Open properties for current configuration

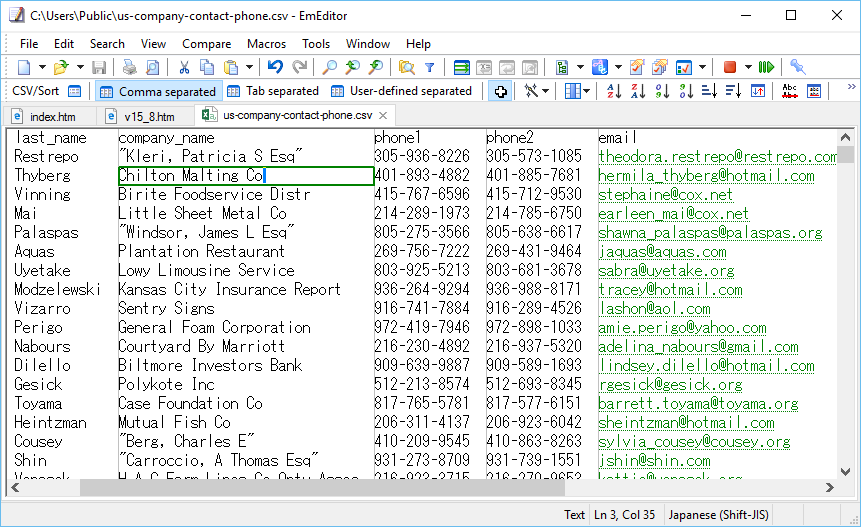[637, 68]
